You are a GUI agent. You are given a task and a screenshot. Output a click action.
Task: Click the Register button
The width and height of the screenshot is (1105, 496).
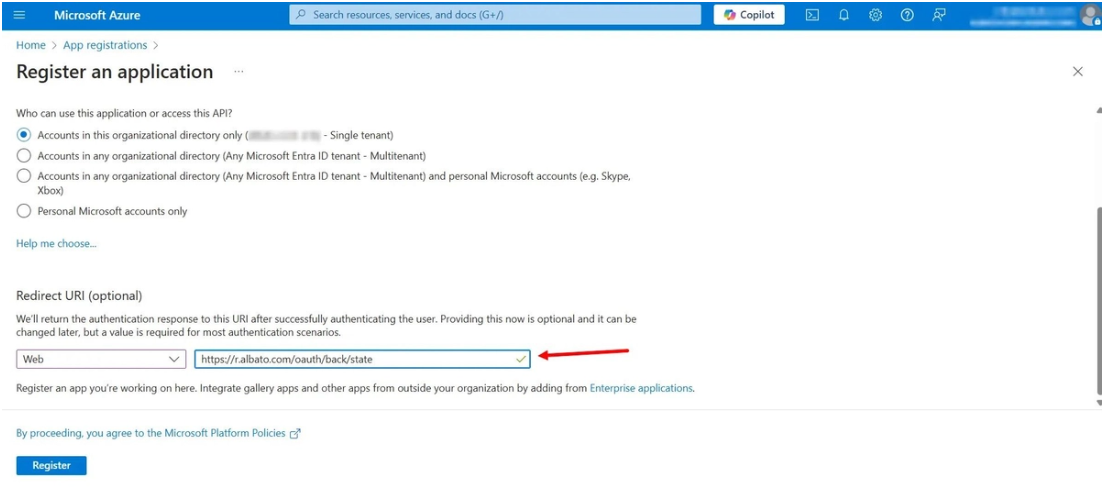(51, 465)
